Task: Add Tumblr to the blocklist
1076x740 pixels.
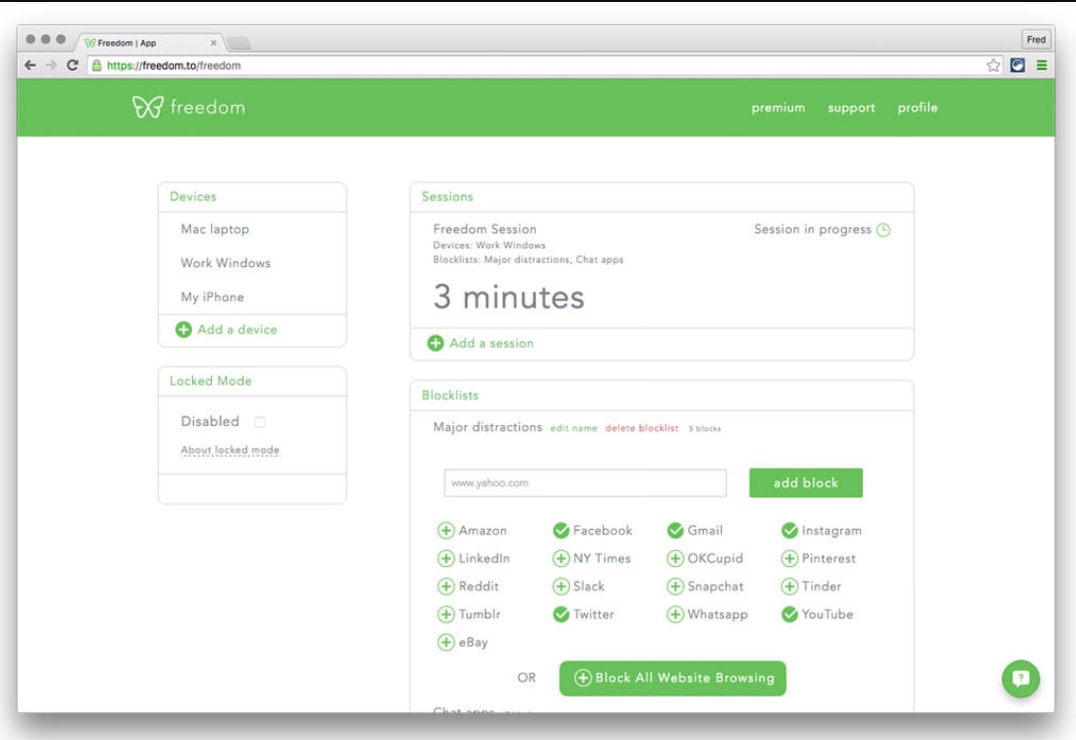Action: 446,614
